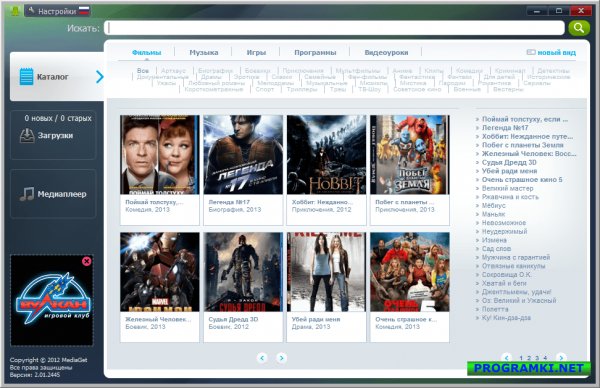Select the Музыка tab
Viewport: 600px width, 388px height.
(204, 52)
